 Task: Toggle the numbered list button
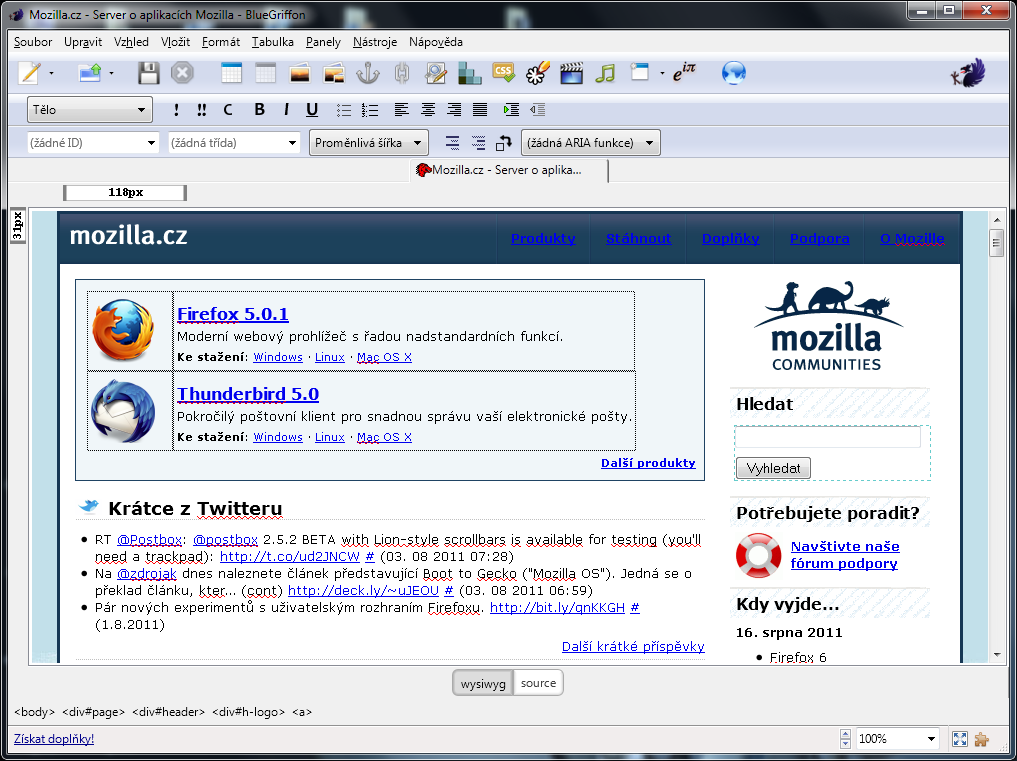[370, 110]
